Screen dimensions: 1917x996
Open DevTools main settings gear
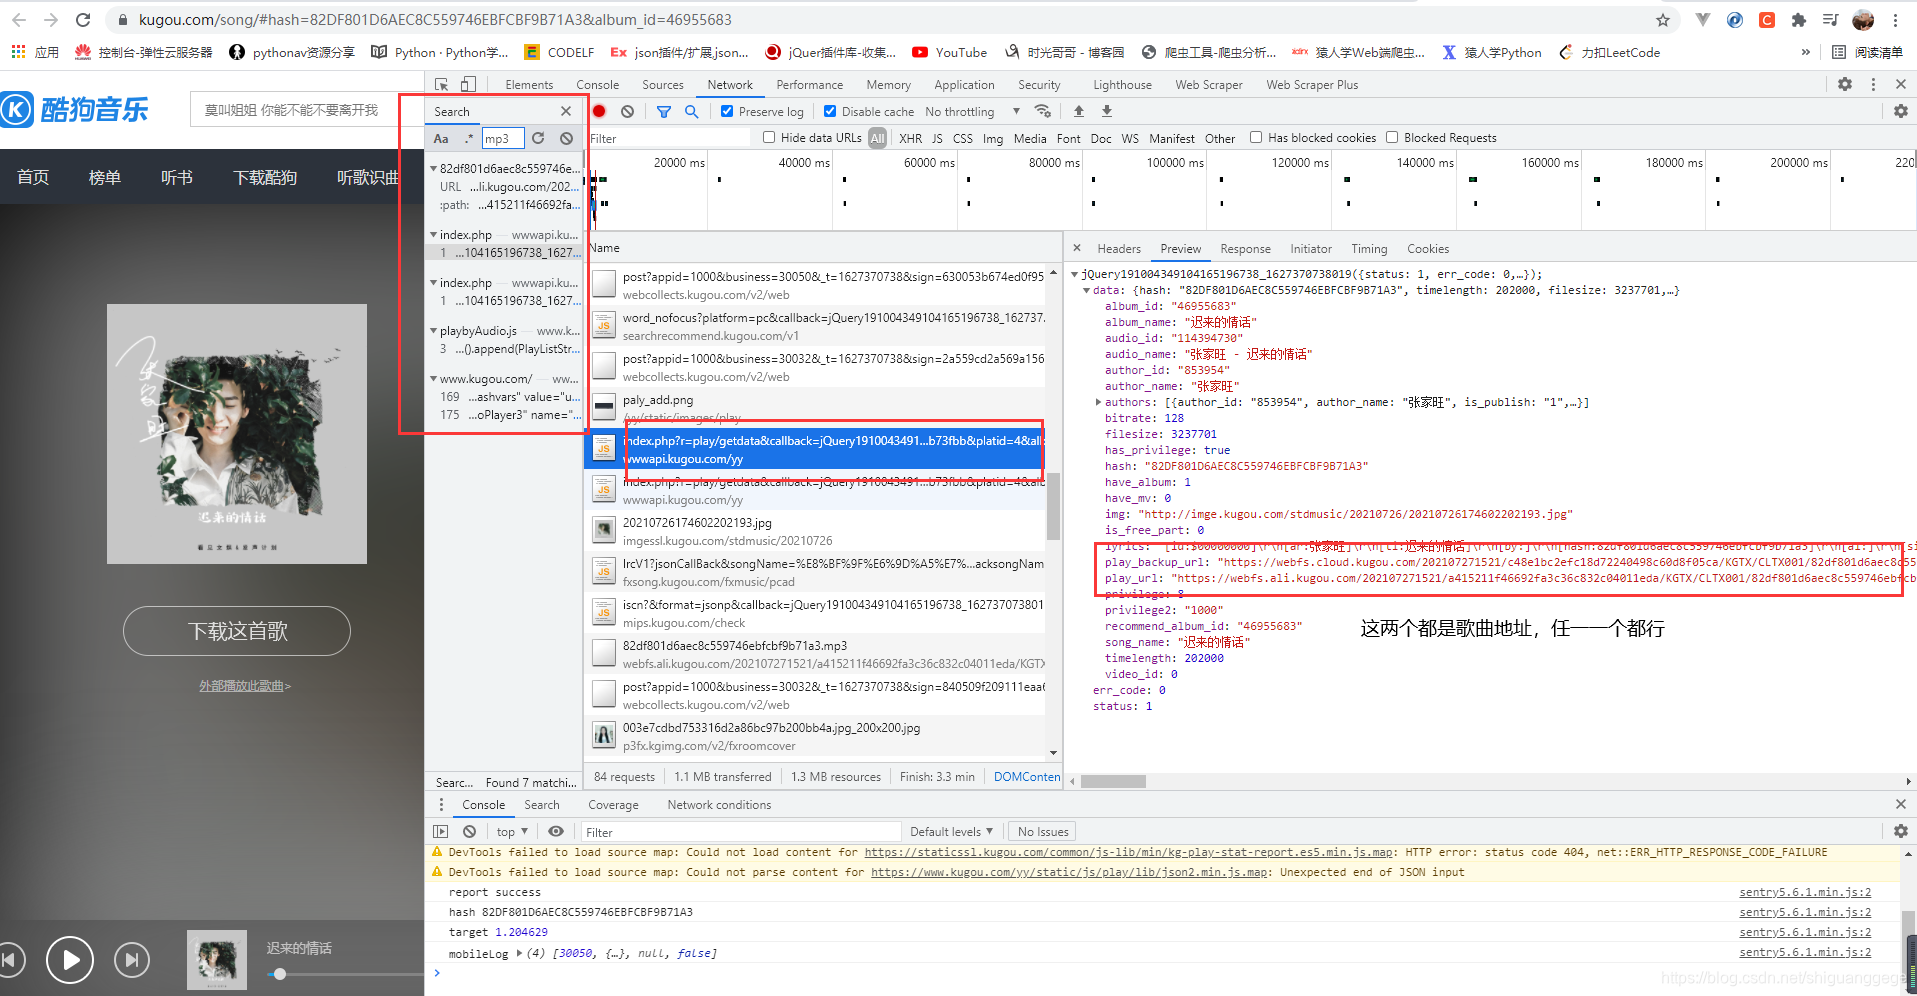[1845, 85]
